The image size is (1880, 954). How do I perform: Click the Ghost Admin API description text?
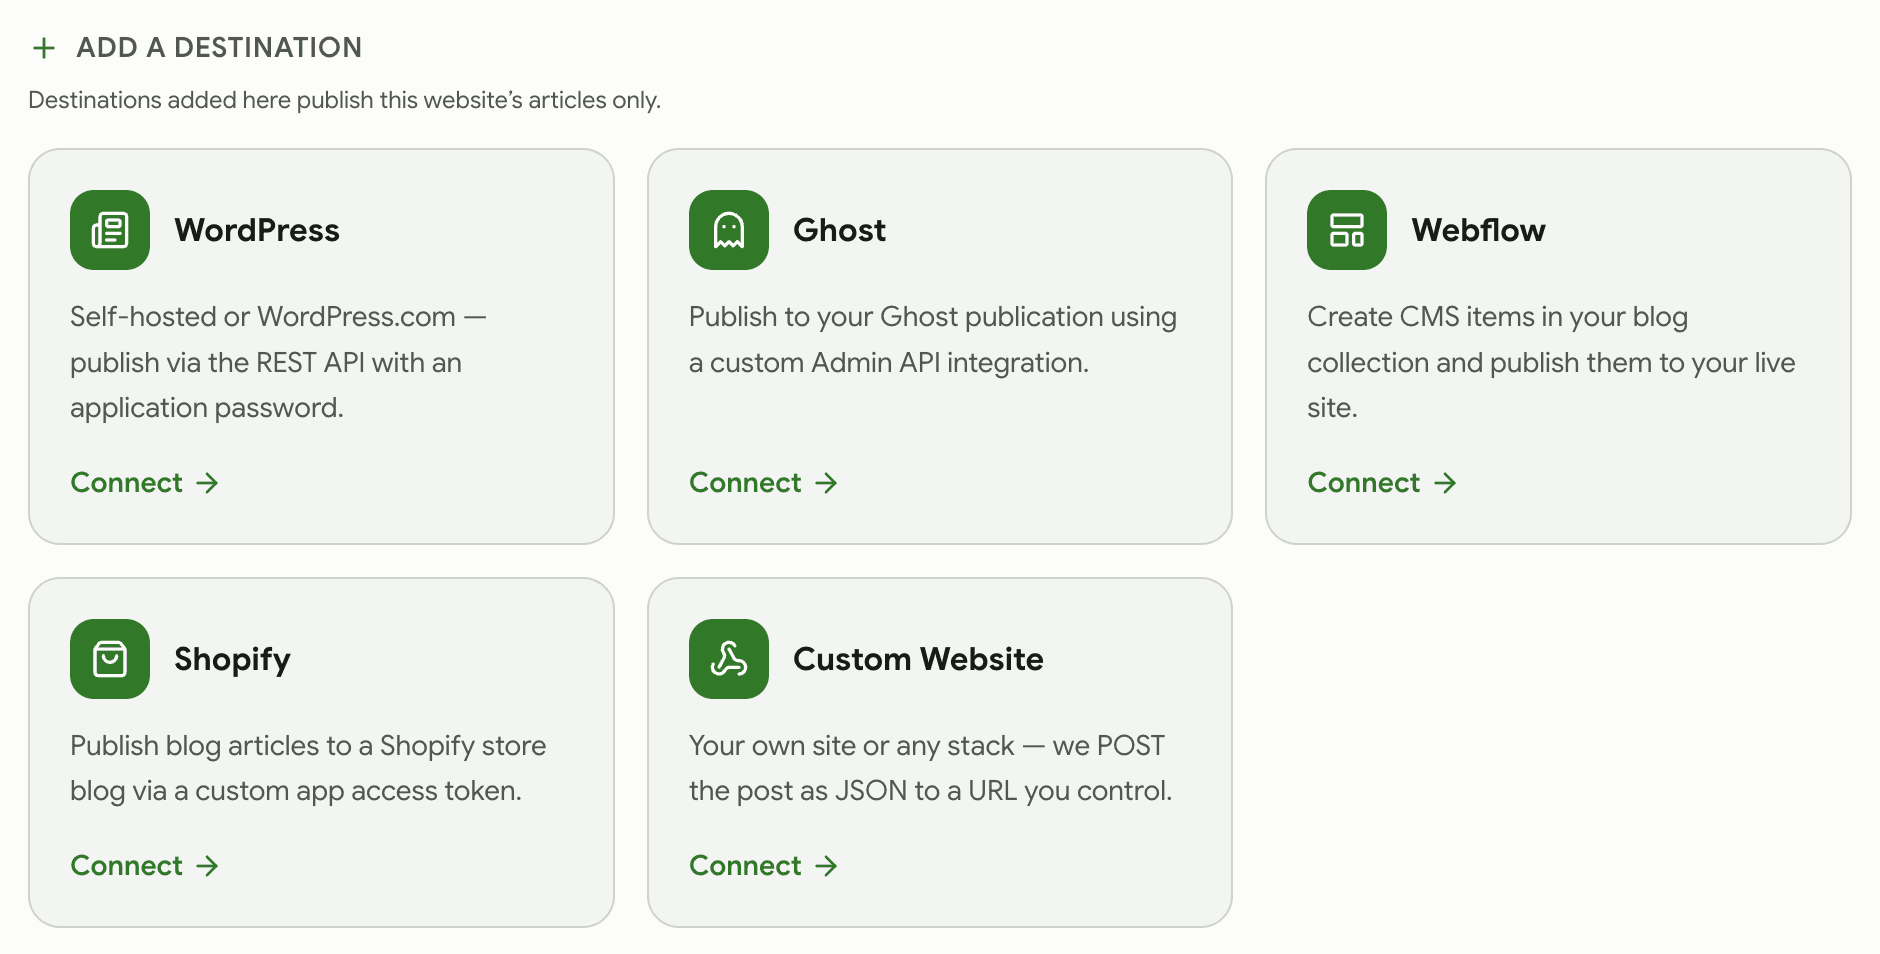(x=932, y=340)
